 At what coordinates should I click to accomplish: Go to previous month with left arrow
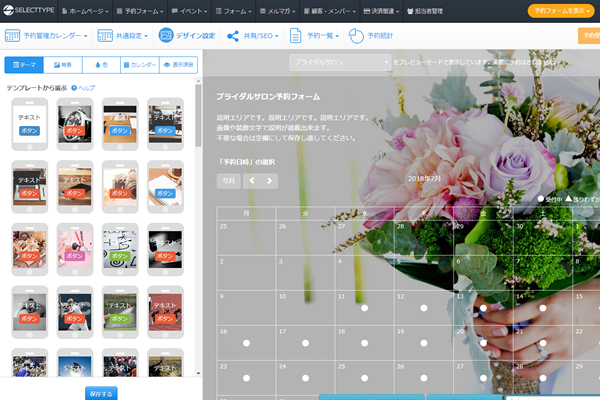[252, 181]
